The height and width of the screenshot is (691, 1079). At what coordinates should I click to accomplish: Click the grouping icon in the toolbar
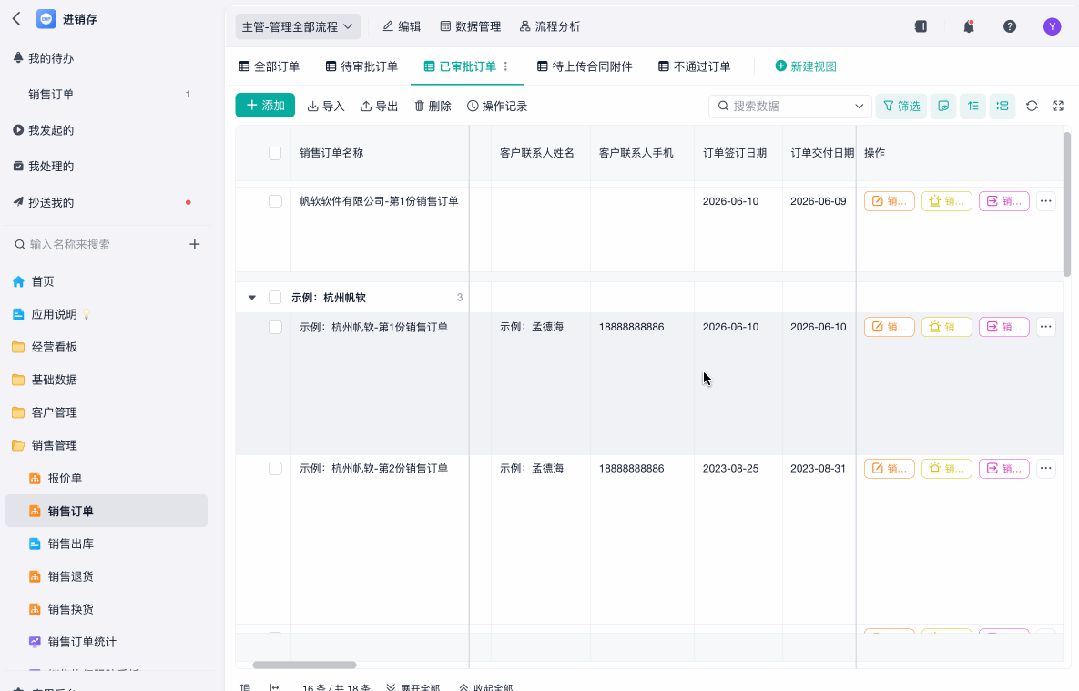click(x=1003, y=106)
